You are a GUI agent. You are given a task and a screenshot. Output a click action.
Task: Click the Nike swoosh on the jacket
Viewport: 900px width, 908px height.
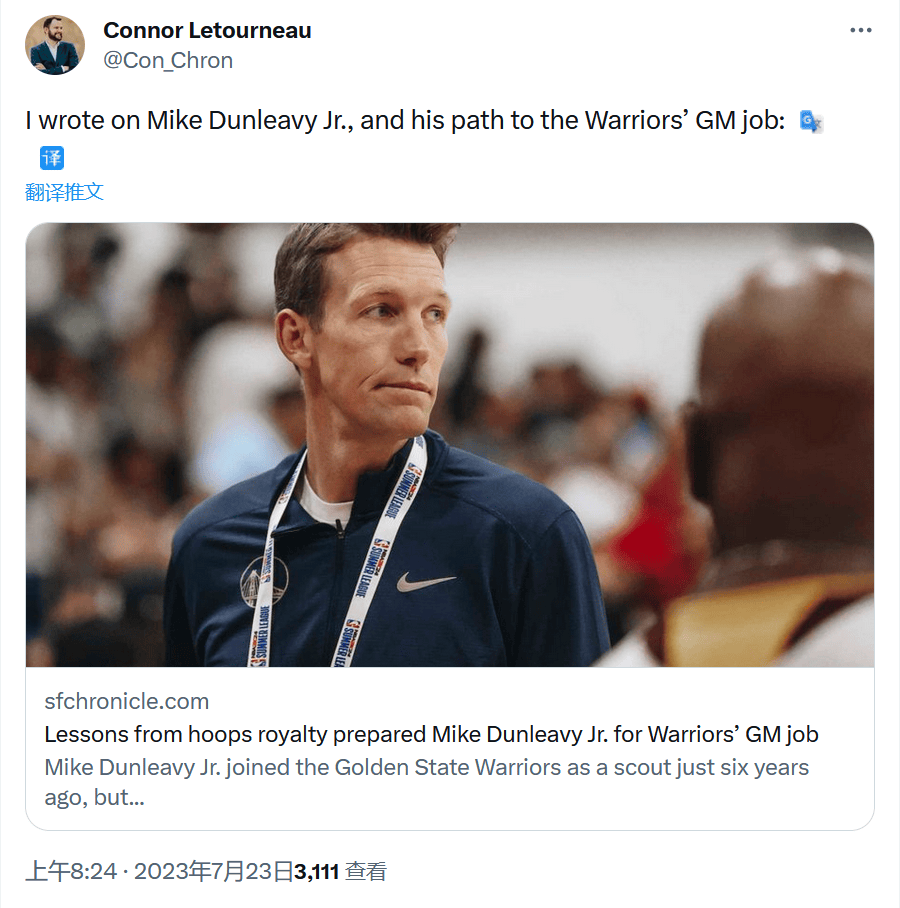pyautogui.click(x=425, y=581)
